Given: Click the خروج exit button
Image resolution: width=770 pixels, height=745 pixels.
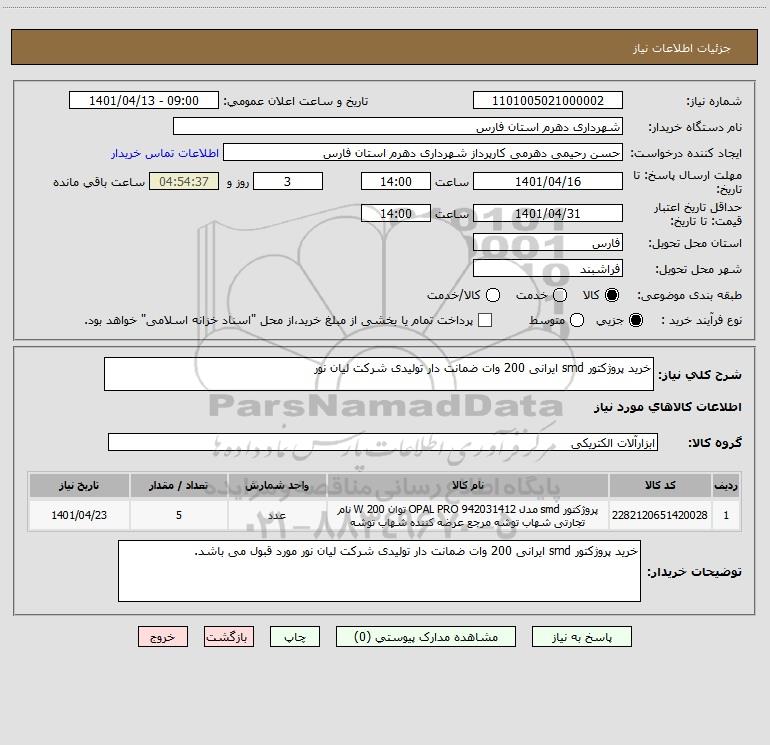Looking at the screenshot, I should 163,637.
